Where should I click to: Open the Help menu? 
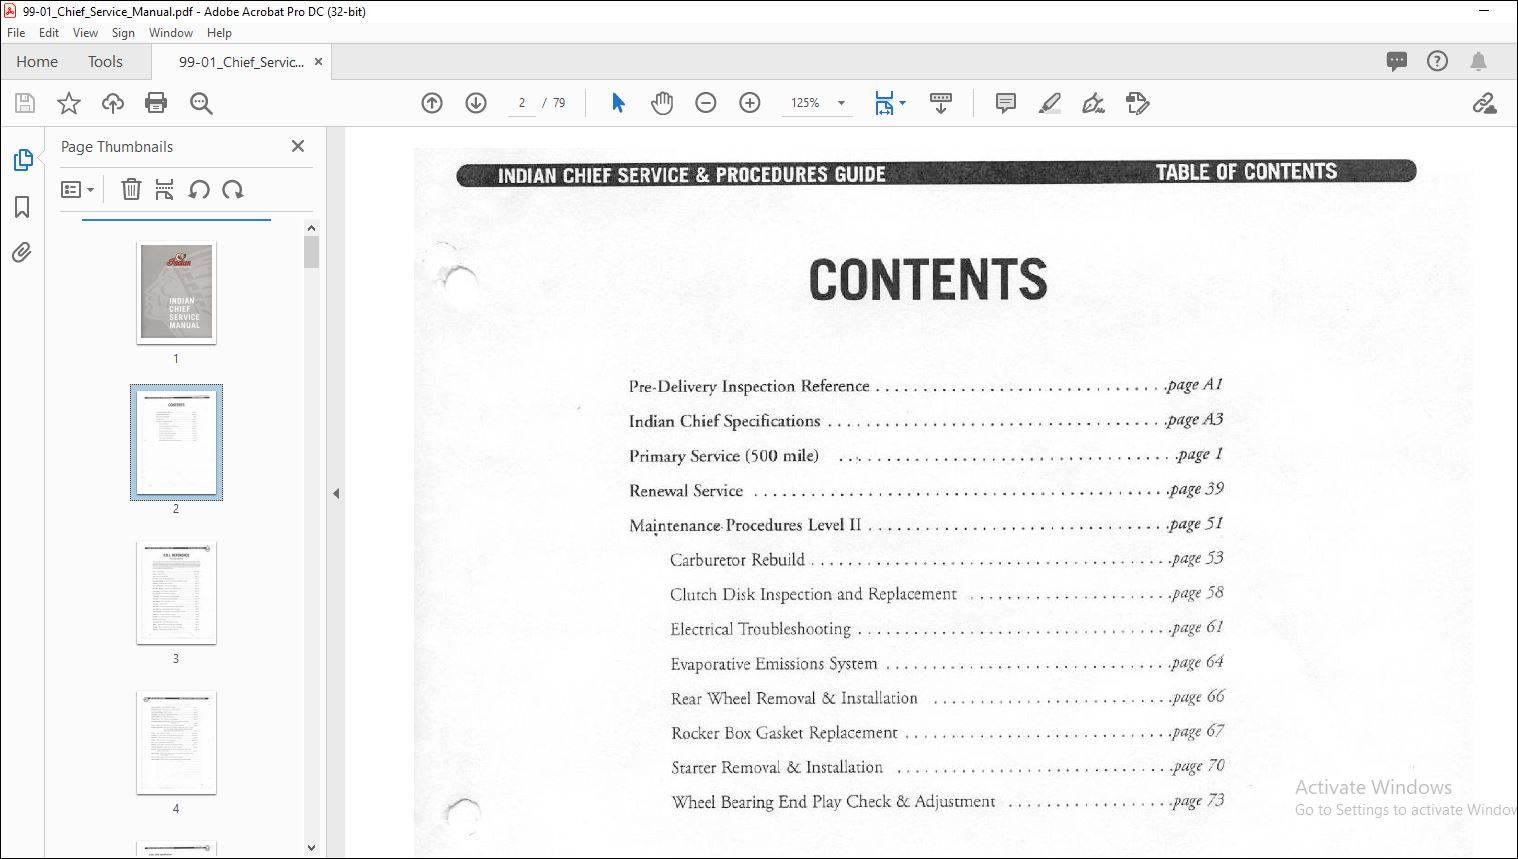pos(219,33)
